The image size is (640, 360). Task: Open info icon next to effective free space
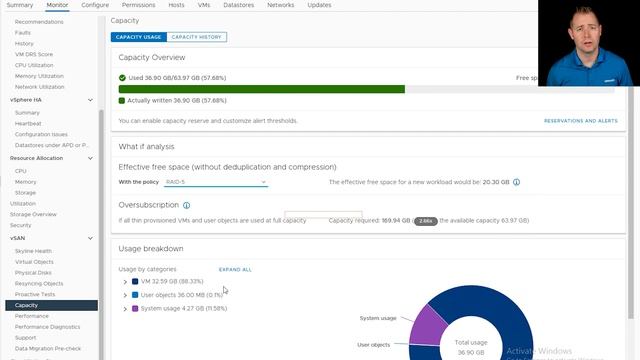[516, 182]
